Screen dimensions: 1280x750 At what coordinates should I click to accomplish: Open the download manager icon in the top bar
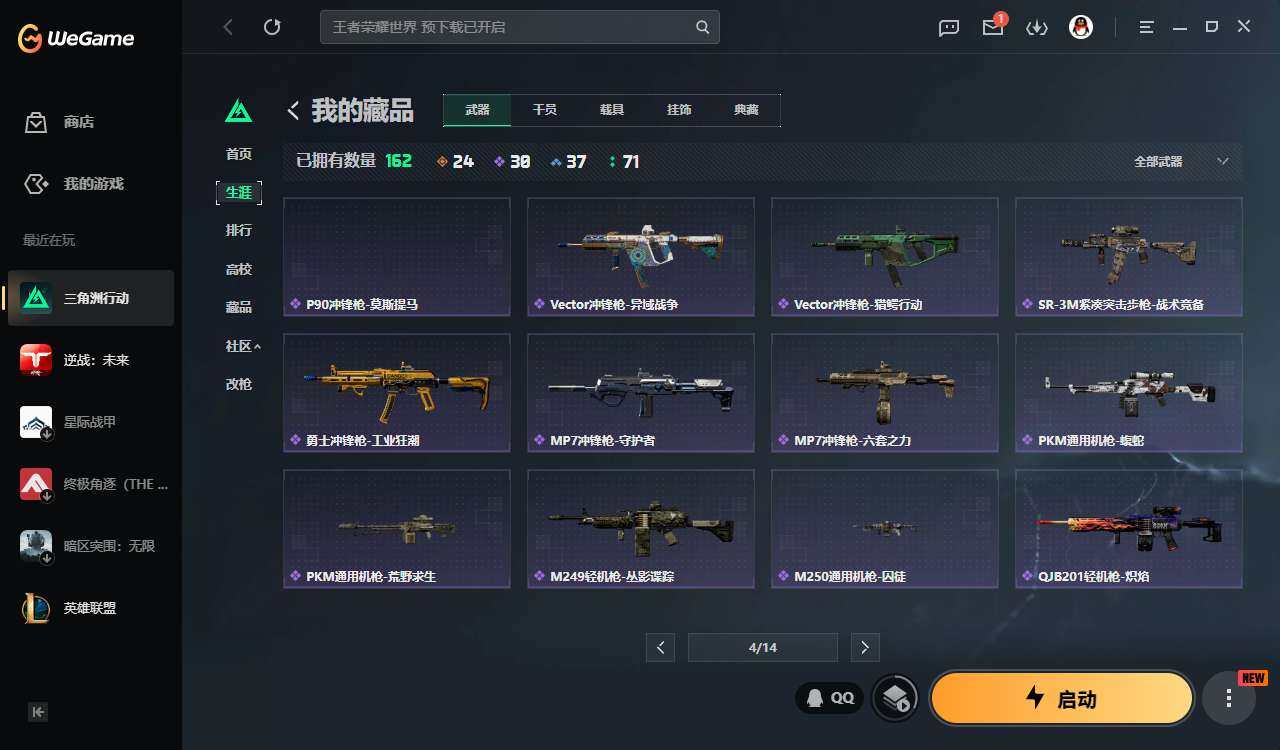click(x=1037, y=28)
